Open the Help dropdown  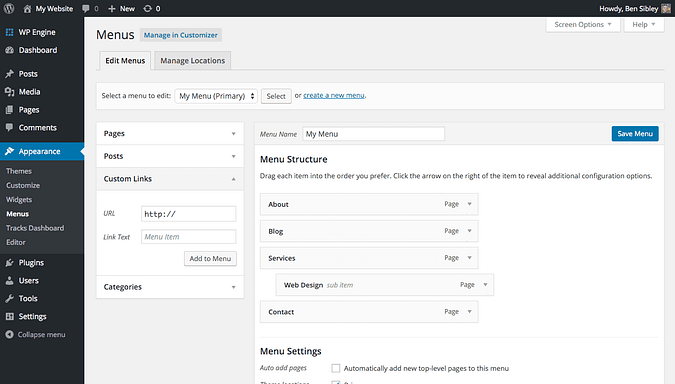[x=644, y=25]
